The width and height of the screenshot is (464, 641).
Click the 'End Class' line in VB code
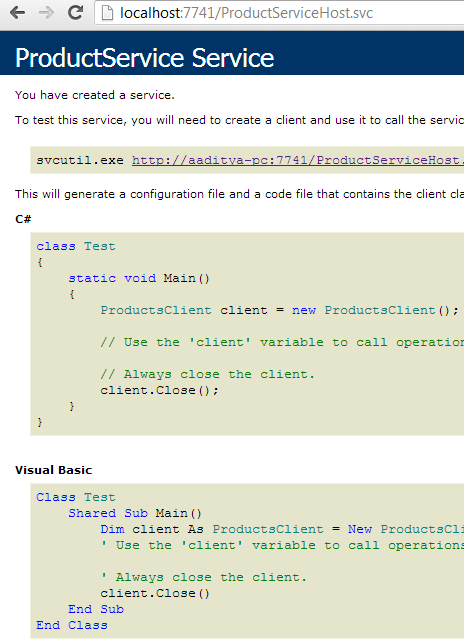click(x=72, y=625)
